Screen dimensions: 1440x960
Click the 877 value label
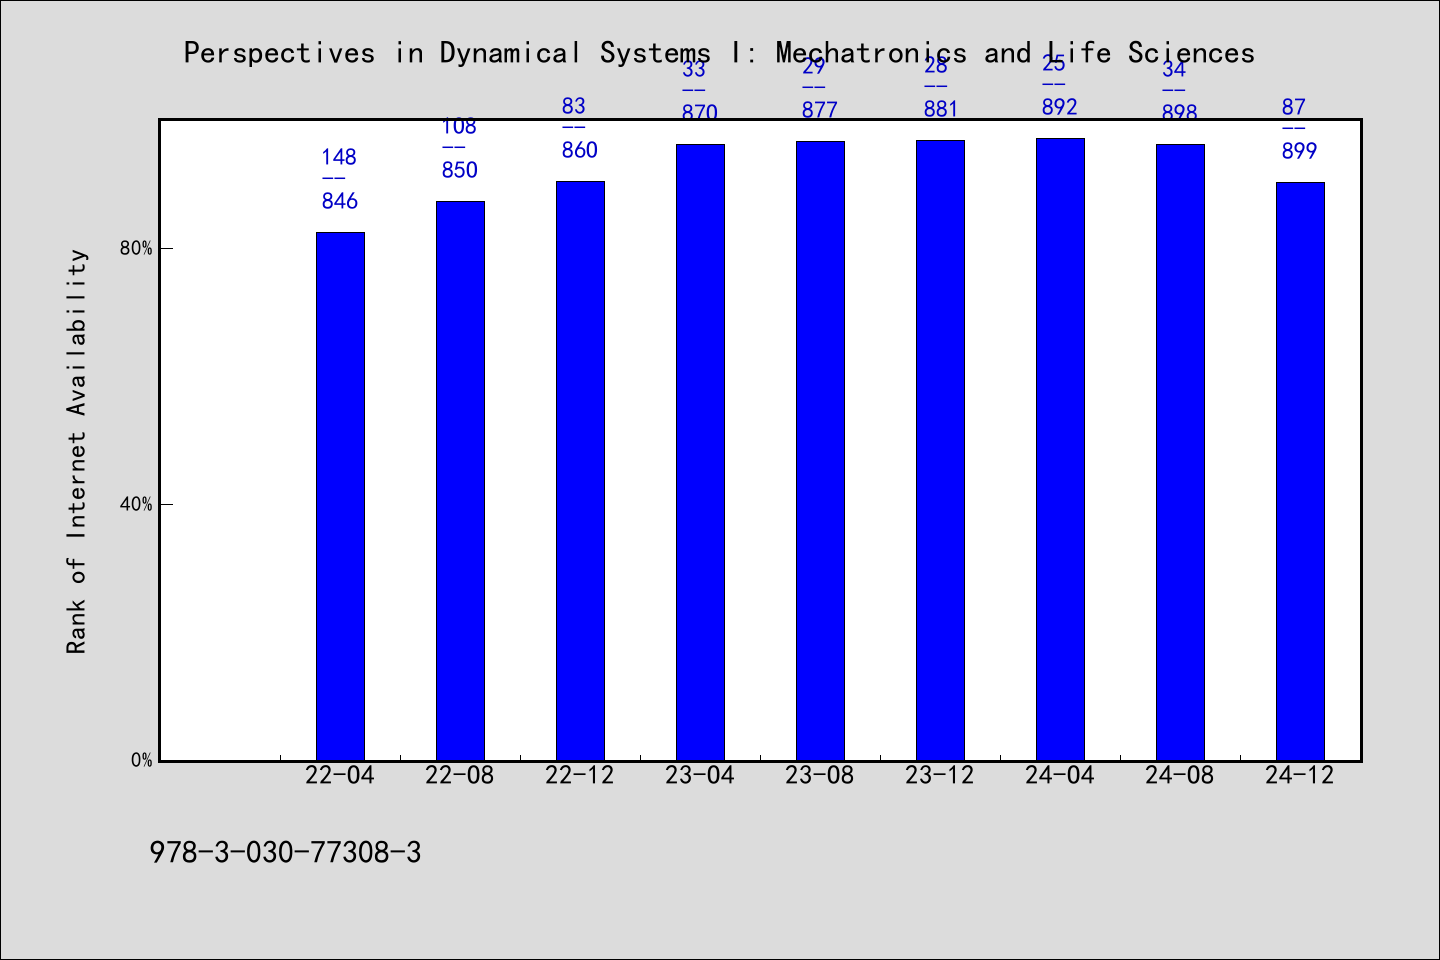[820, 110]
